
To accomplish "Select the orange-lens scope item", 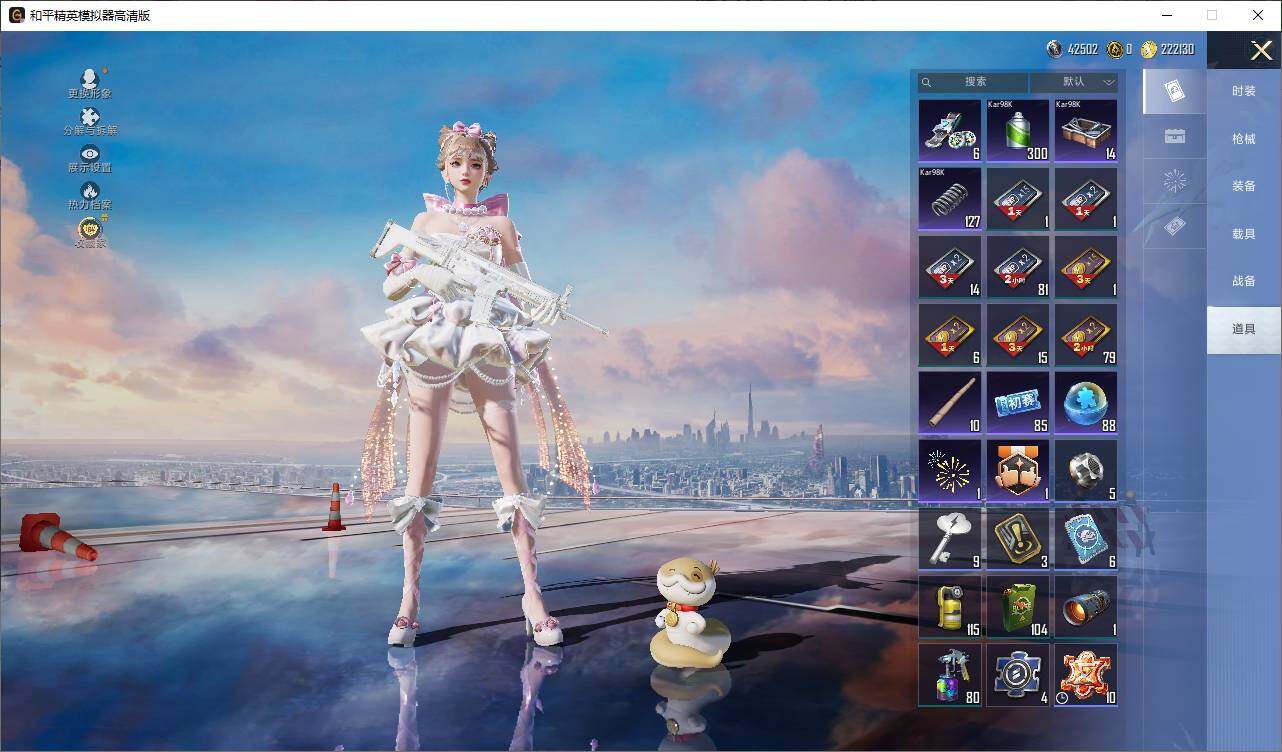I will (1086, 607).
